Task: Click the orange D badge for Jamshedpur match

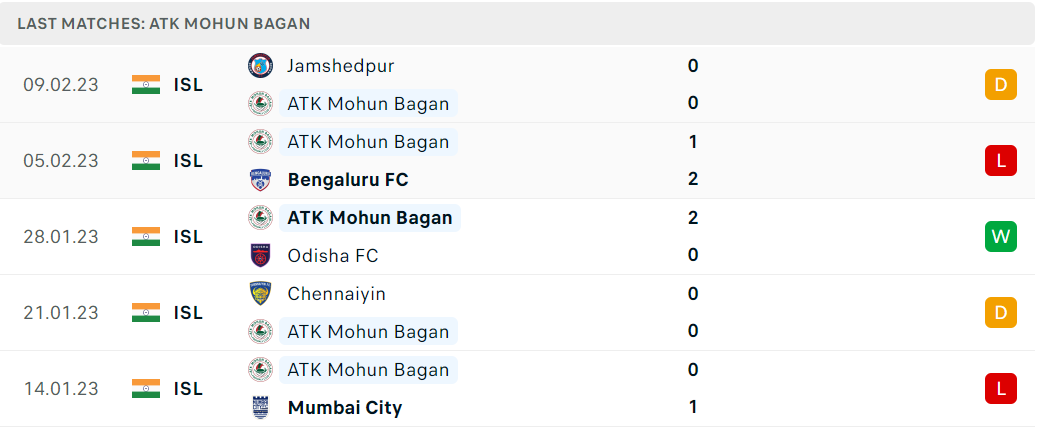Action: pyautogui.click(x=1001, y=85)
